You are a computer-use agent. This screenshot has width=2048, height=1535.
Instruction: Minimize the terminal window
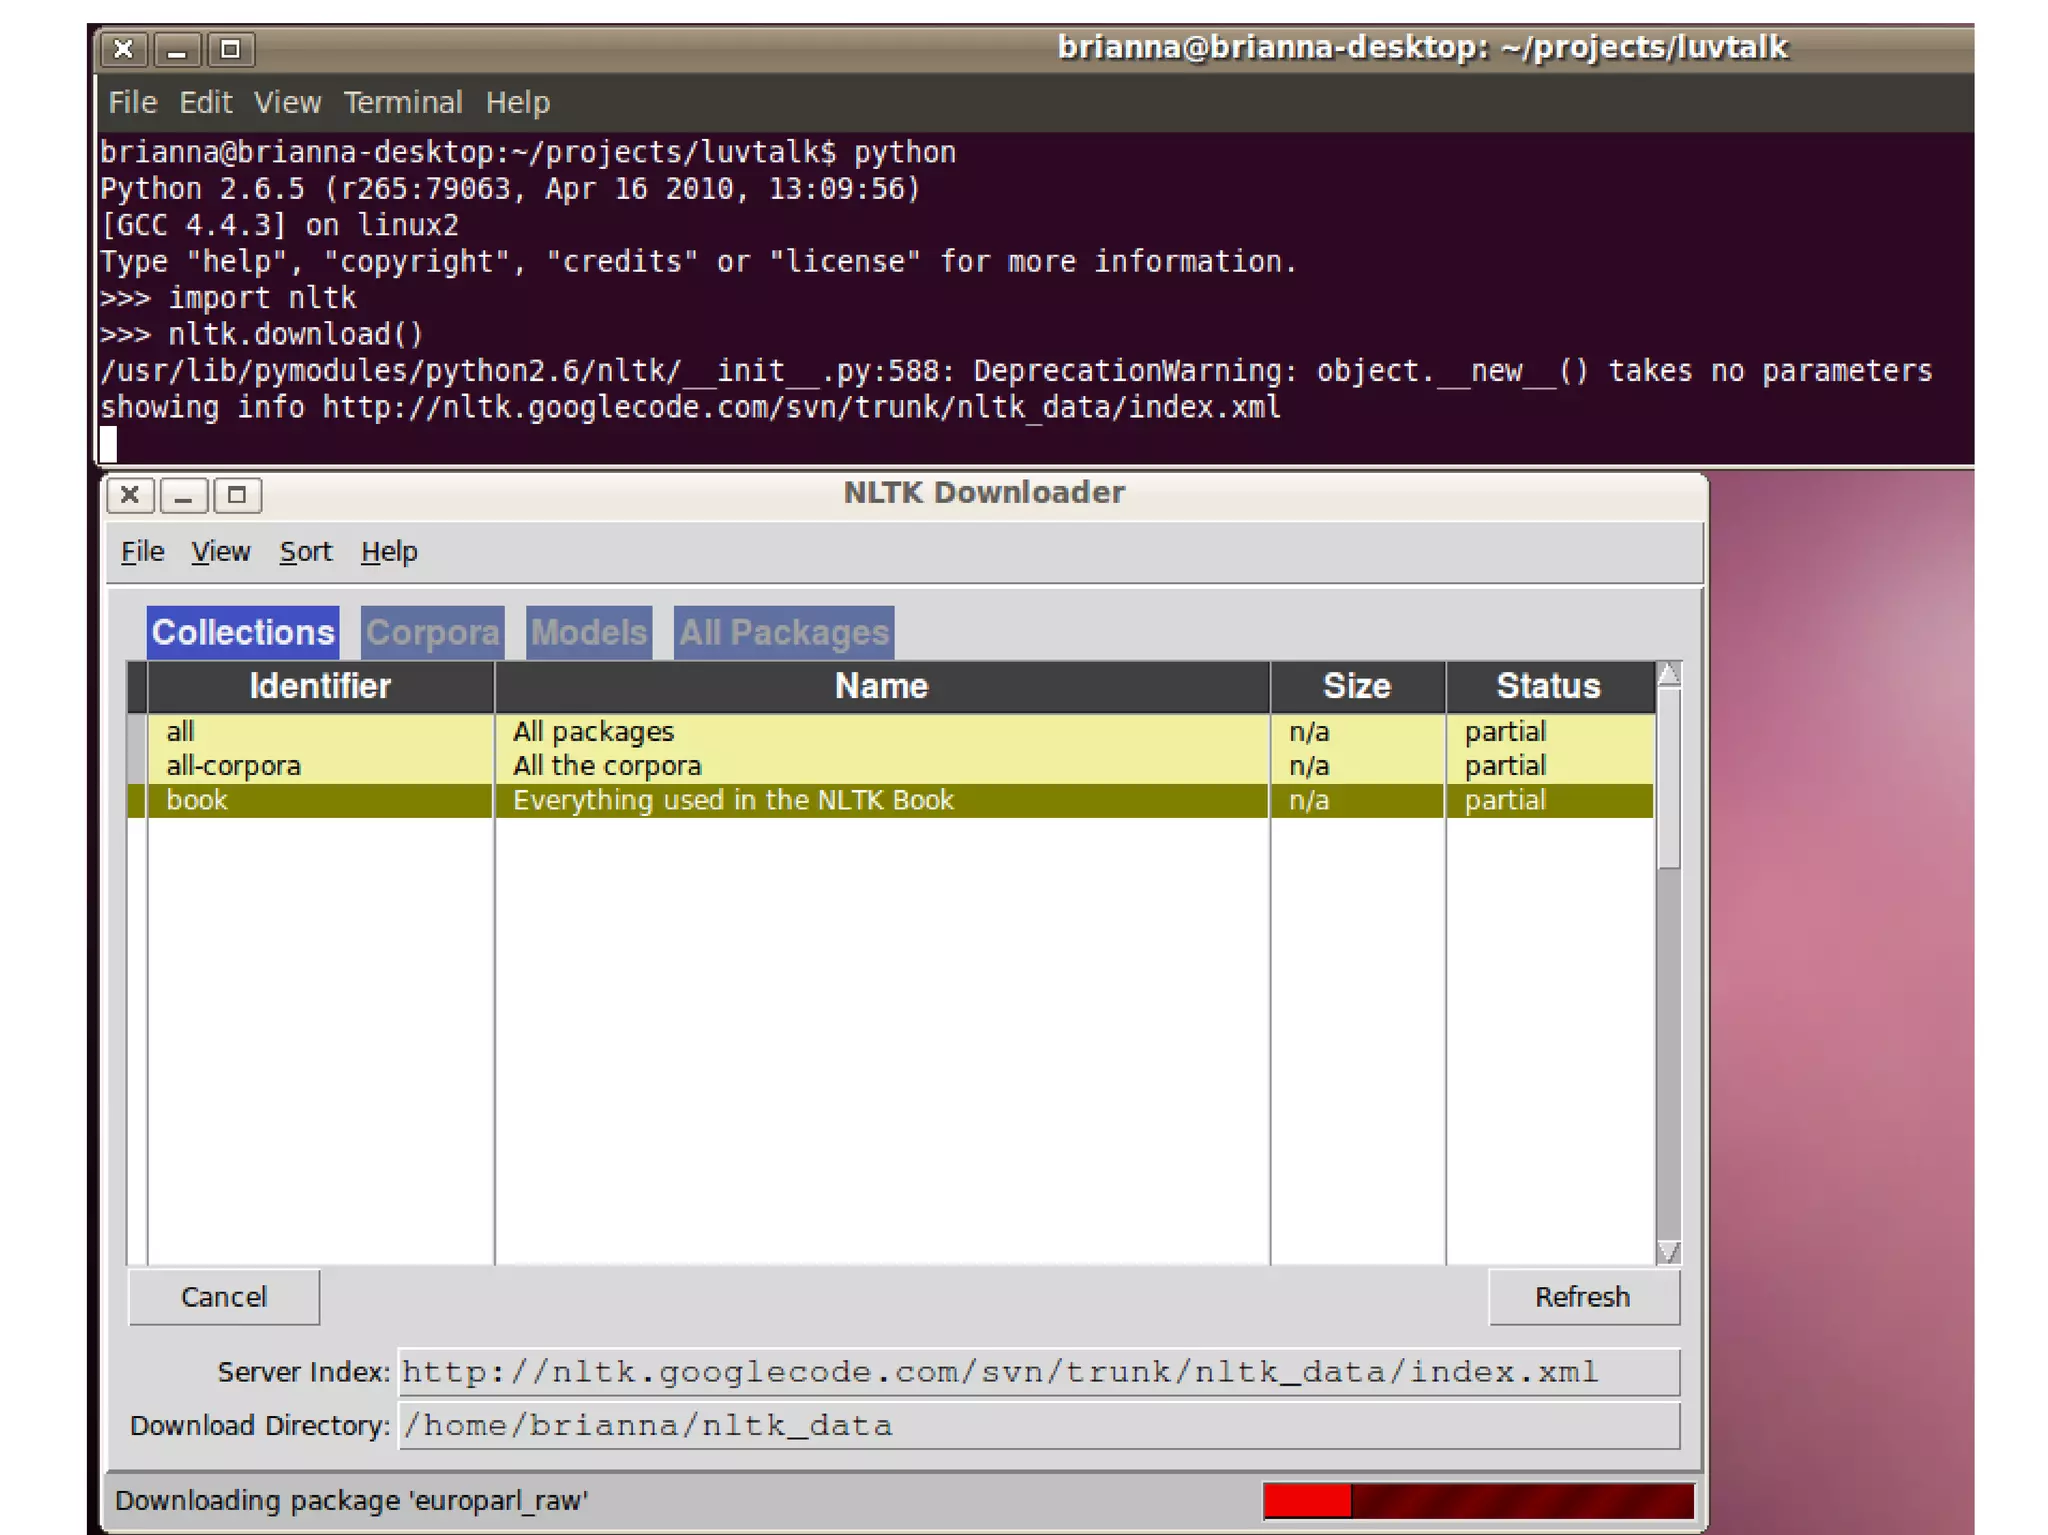point(177,49)
